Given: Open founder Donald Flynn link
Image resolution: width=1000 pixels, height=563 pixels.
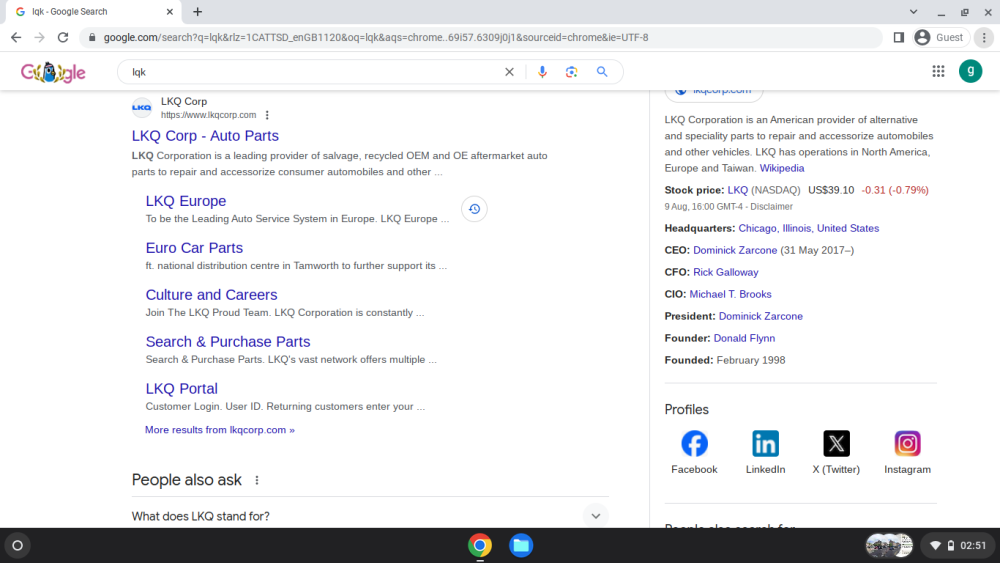Looking at the screenshot, I should tap(744, 339).
